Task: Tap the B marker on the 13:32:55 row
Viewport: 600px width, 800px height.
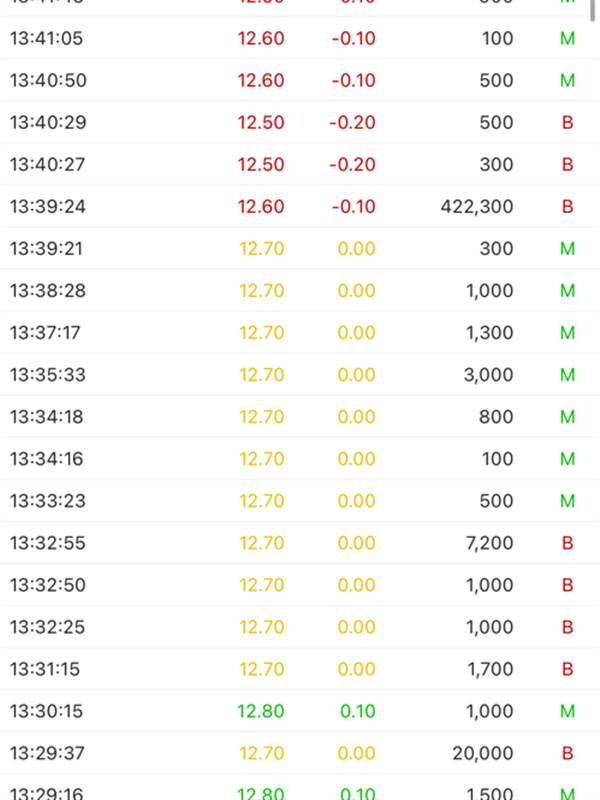Action: 567,543
